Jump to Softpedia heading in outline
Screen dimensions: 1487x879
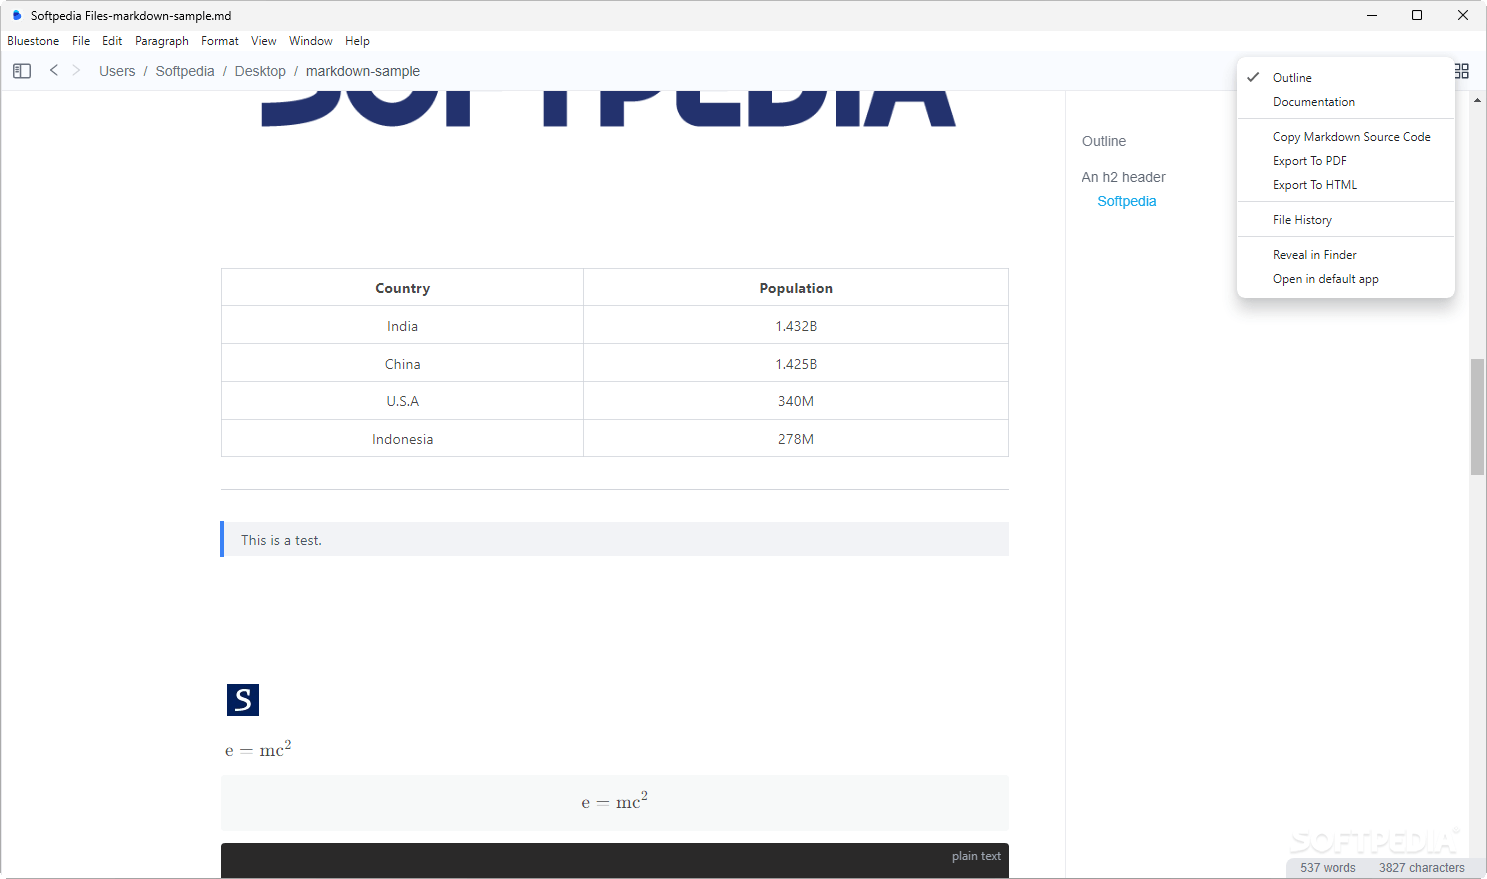point(1127,201)
